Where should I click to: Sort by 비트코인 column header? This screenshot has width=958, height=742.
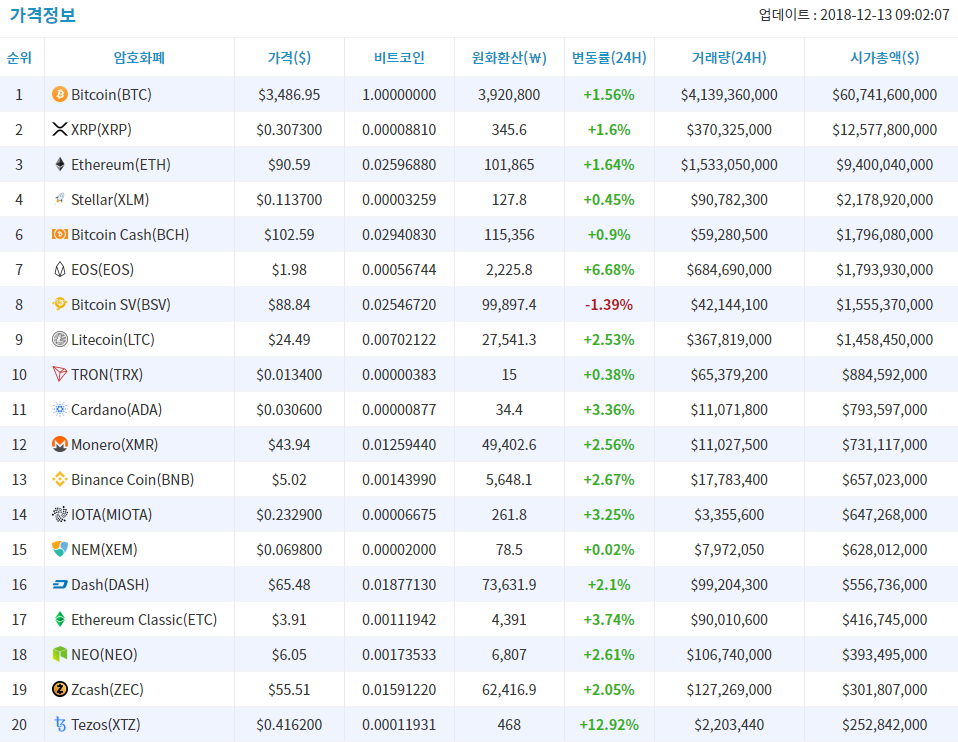click(x=399, y=57)
